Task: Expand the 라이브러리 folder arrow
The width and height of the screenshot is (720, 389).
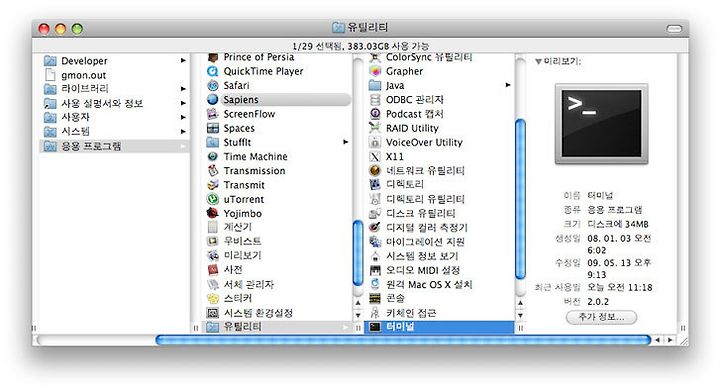Action: click(183, 89)
